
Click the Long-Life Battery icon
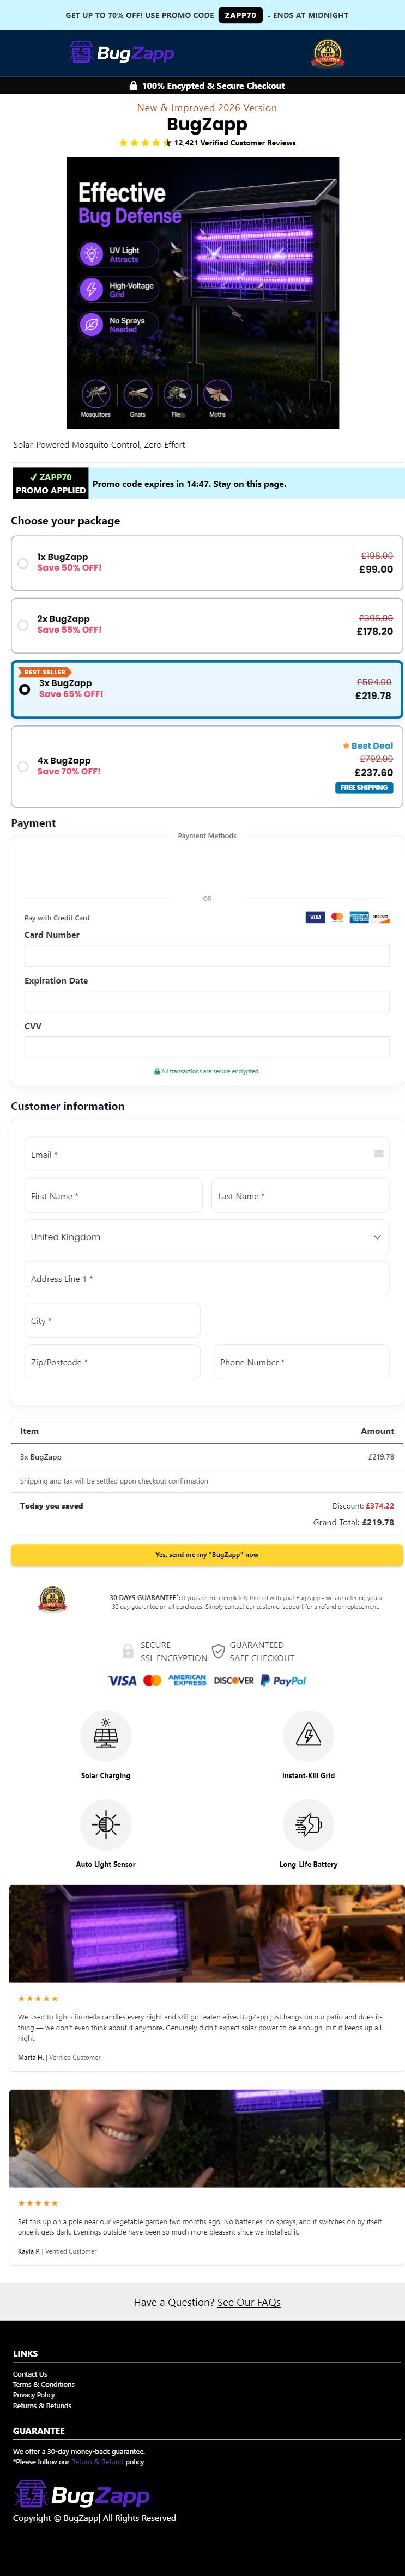[308, 1824]
